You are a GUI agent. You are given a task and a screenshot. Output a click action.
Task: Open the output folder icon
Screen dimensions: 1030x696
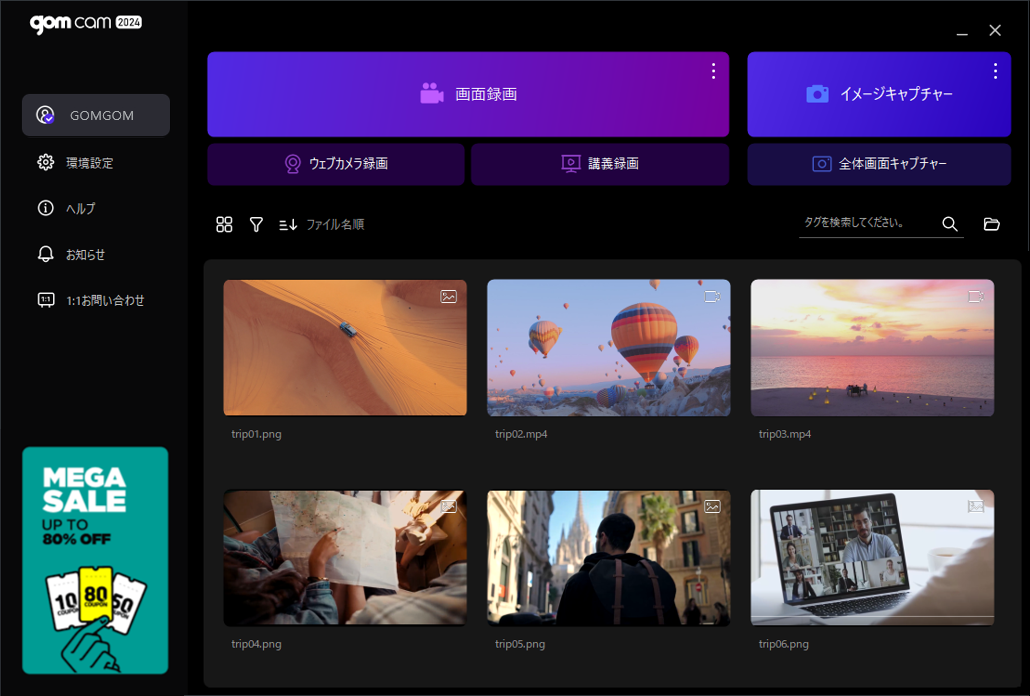[x=991, y=224]
